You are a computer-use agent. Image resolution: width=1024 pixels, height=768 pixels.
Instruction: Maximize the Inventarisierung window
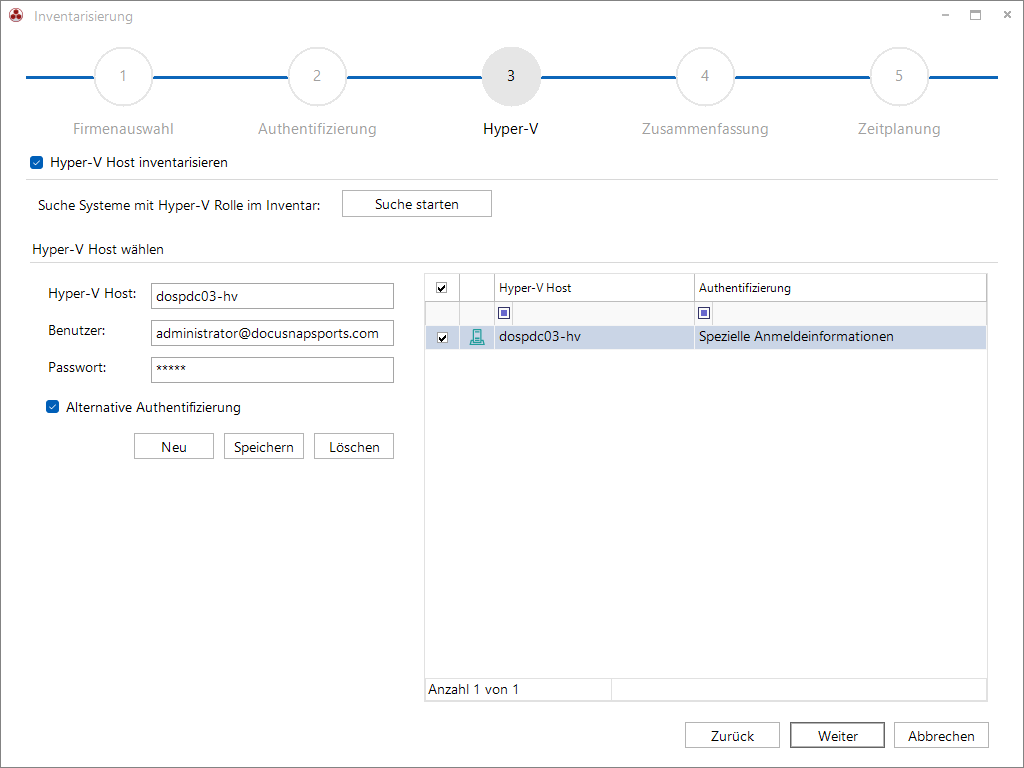click(976, 15)
